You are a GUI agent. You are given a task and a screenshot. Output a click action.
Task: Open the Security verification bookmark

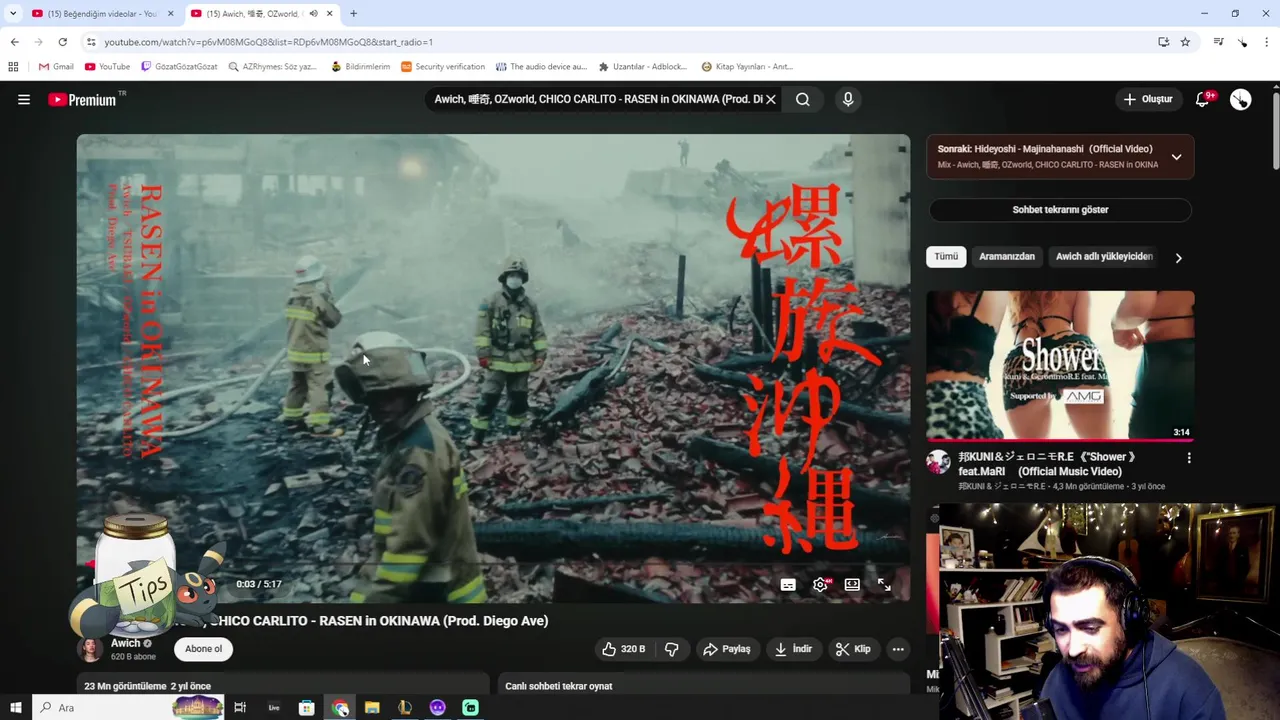(x=443, y=67)
